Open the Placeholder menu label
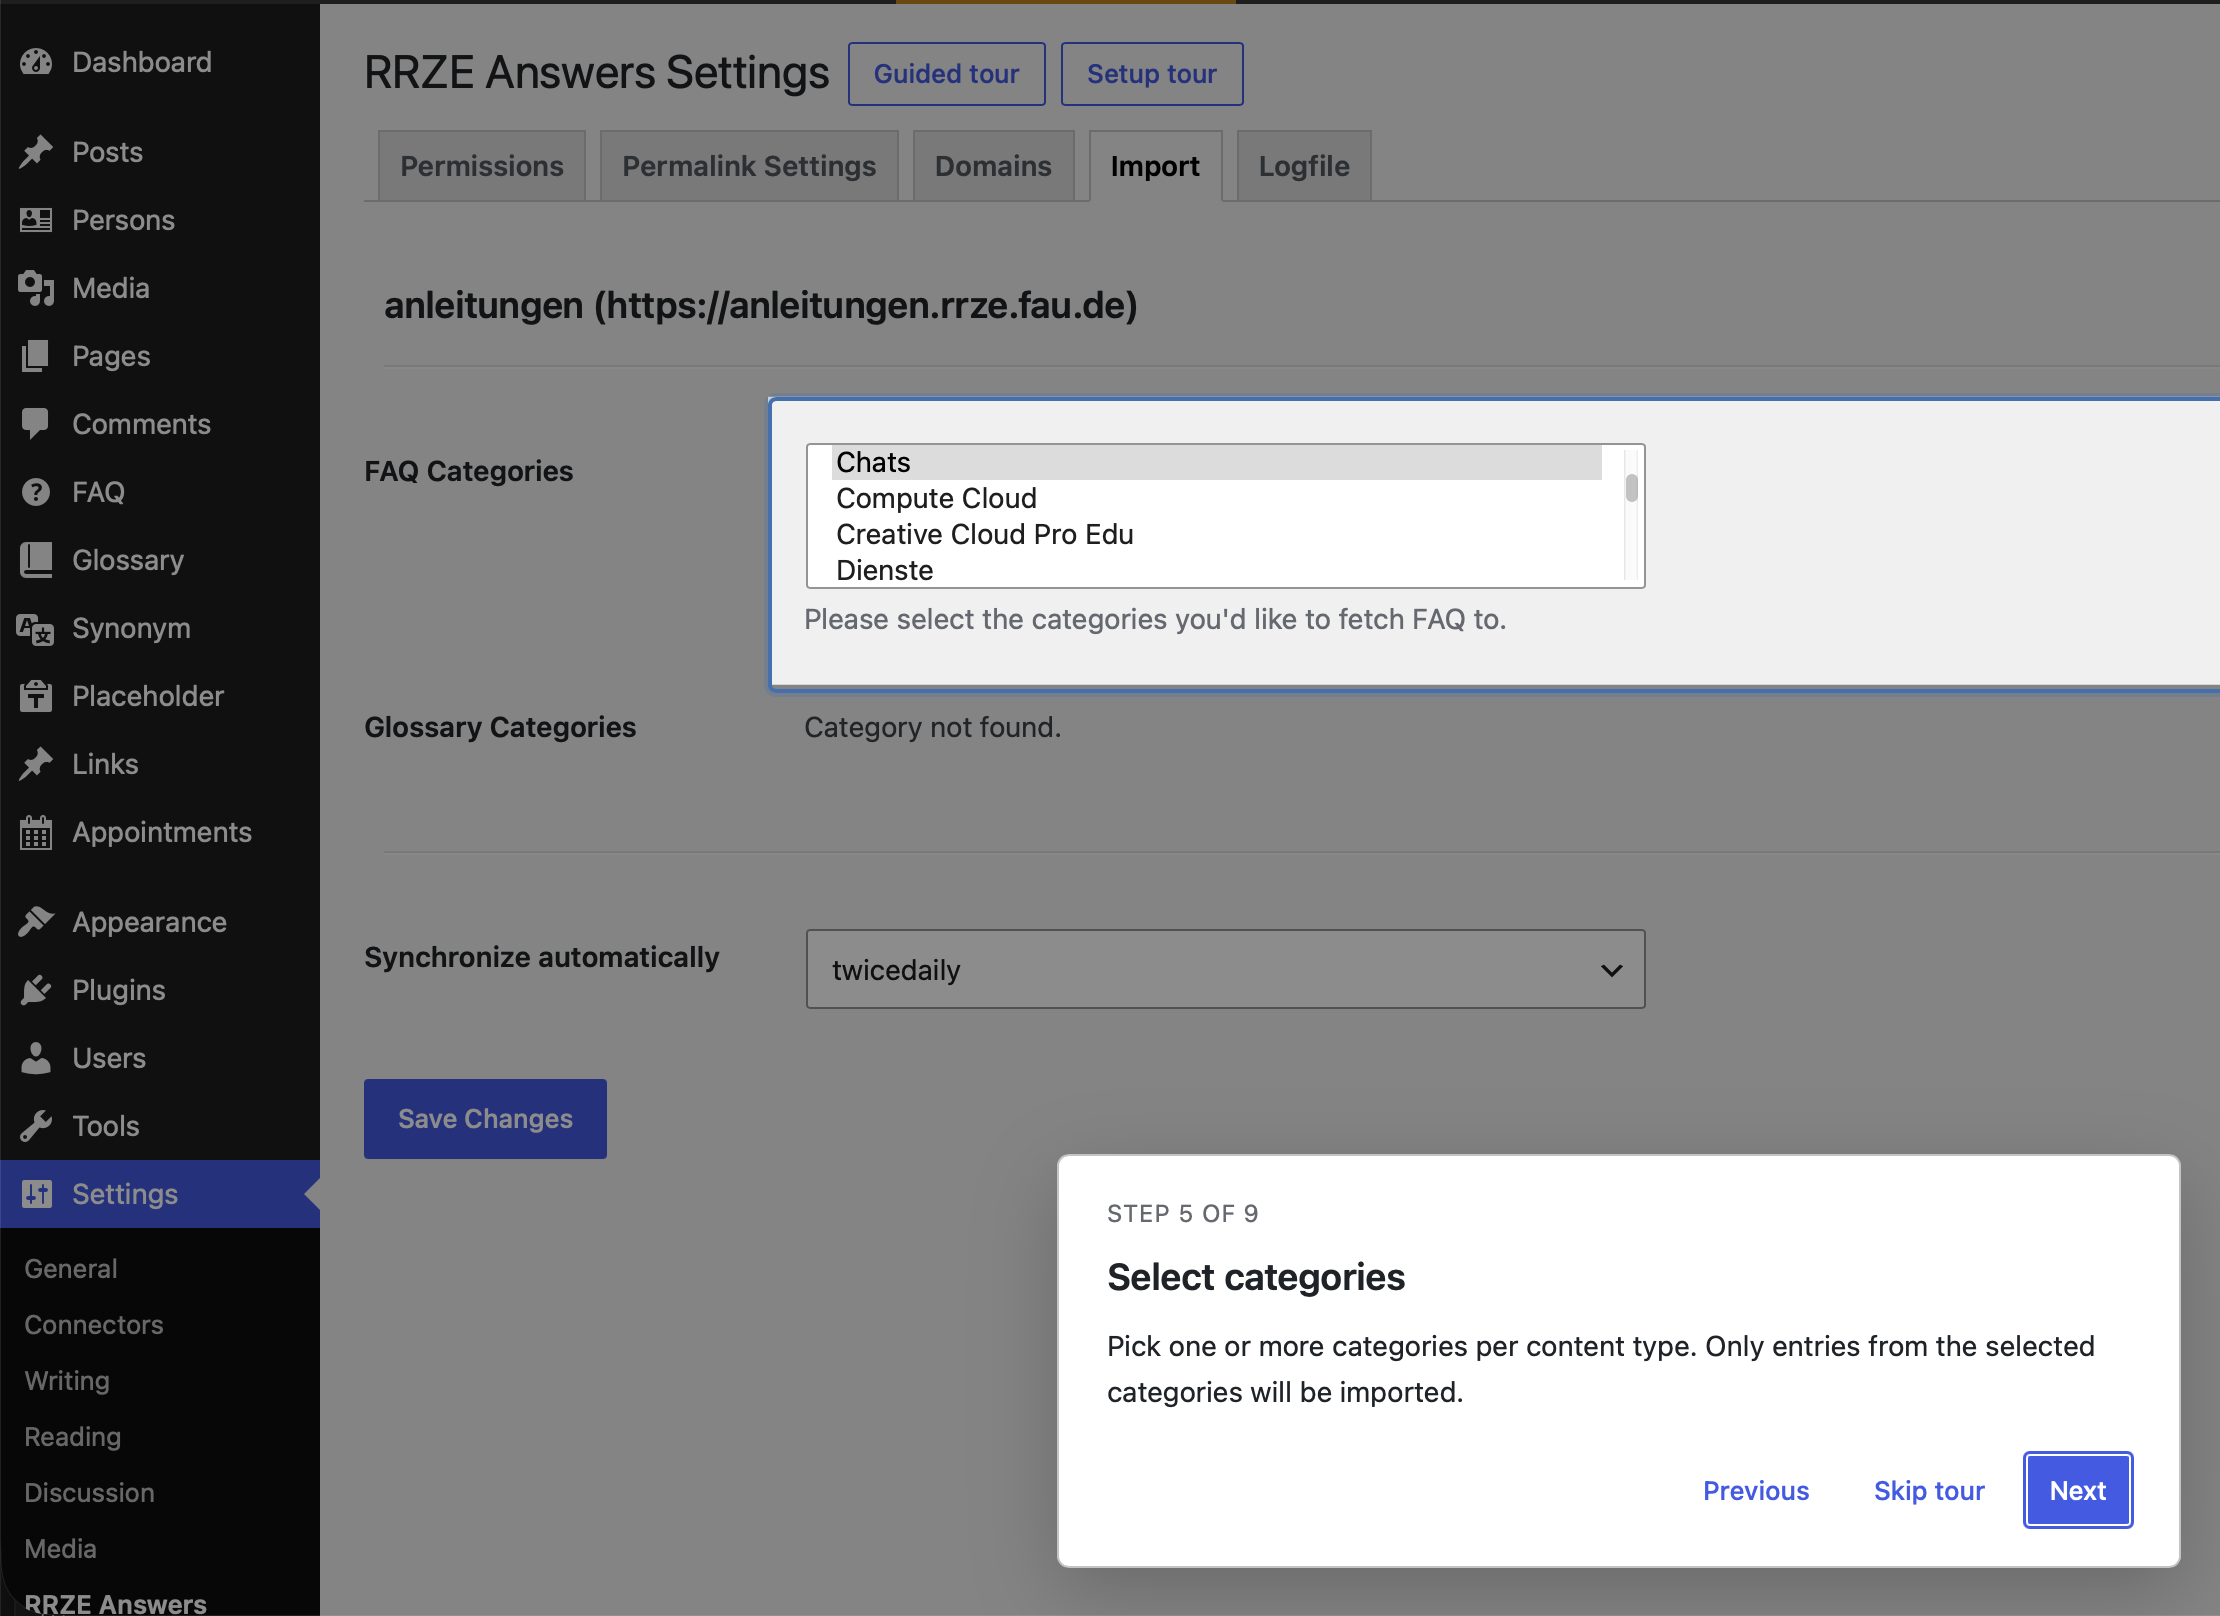Viewport: 2220px width, 1616px height. [x=148, y=696]
